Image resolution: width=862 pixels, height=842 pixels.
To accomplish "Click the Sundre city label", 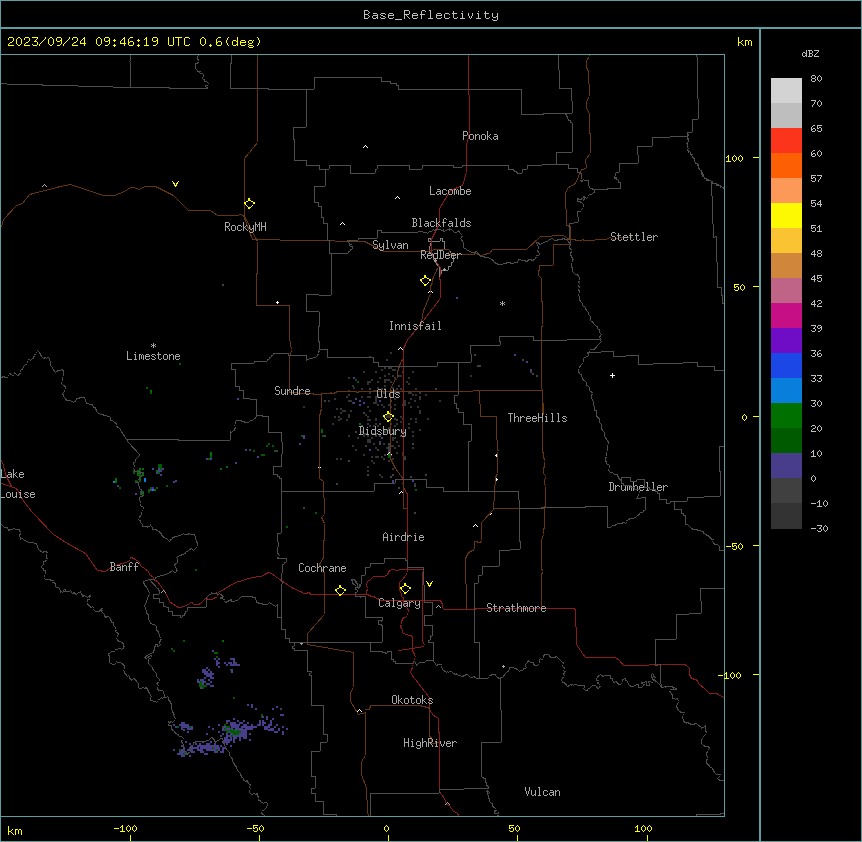I will [292, 391].
